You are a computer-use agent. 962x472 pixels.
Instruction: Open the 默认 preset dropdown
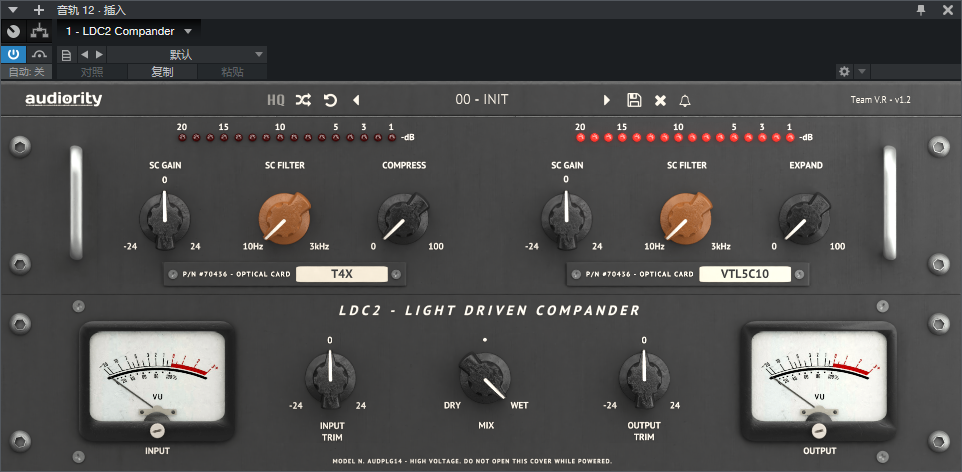pos(187,55)
